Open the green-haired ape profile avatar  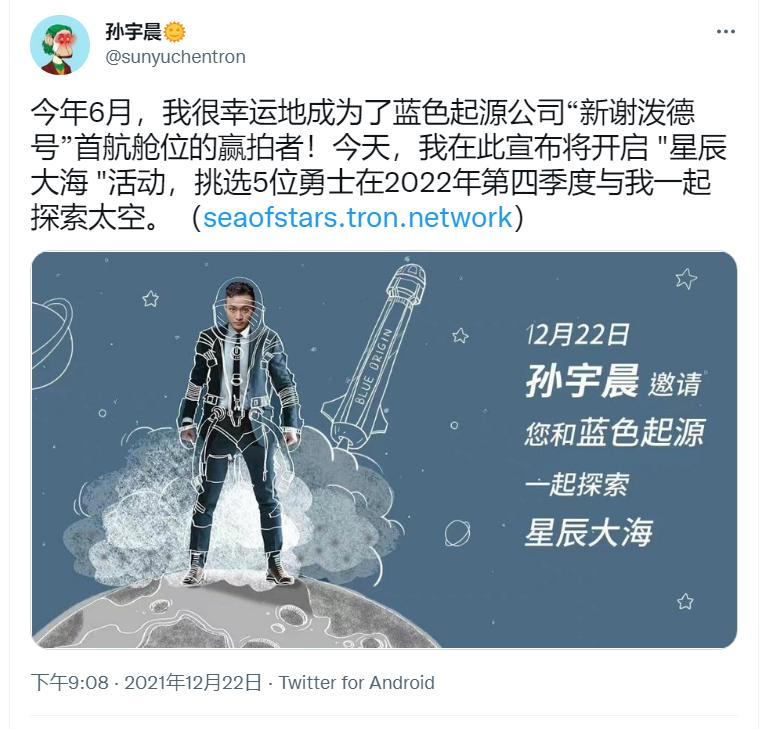60,45
